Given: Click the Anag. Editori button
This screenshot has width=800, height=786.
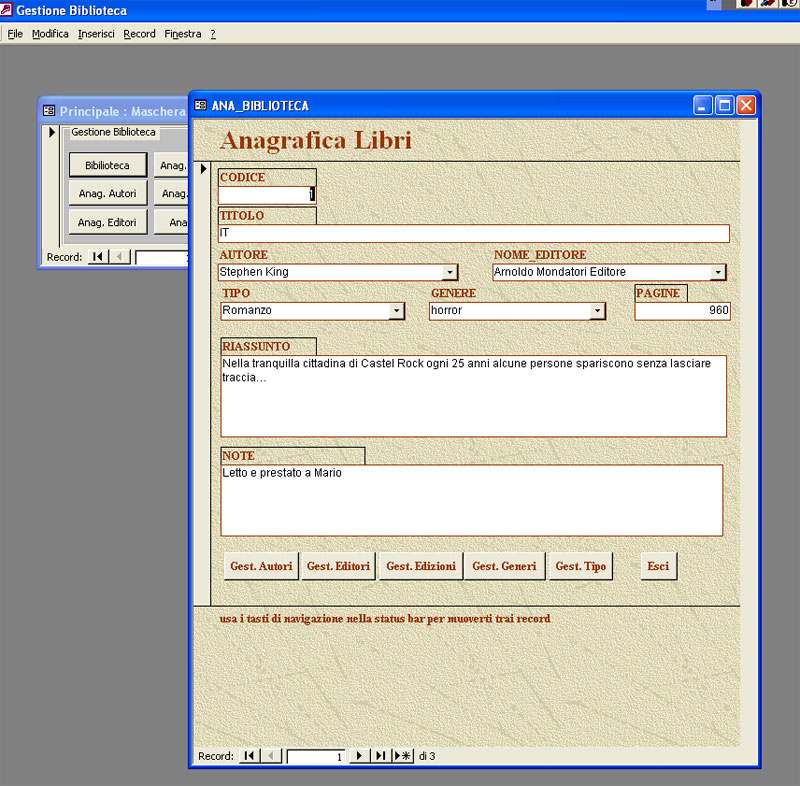Looking at the screenshot, I should 108,222.
